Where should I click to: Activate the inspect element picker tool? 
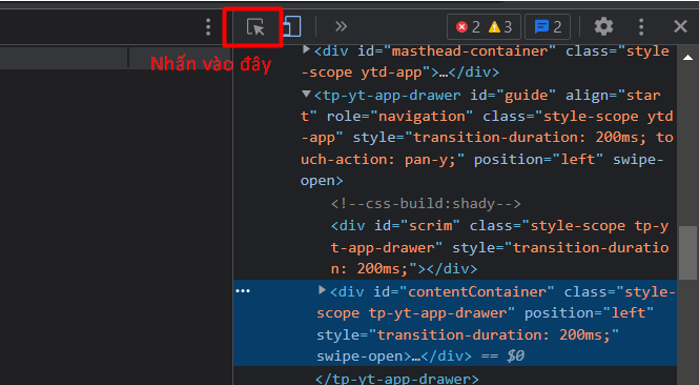tap(256, 27)
